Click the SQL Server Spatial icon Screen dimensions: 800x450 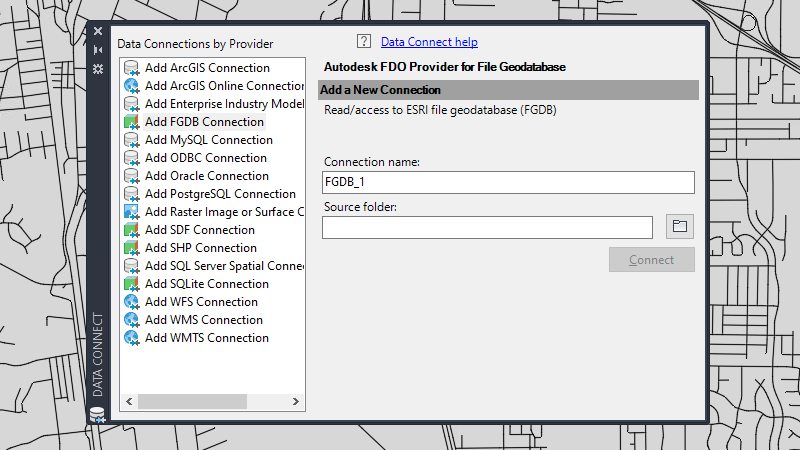132,266
